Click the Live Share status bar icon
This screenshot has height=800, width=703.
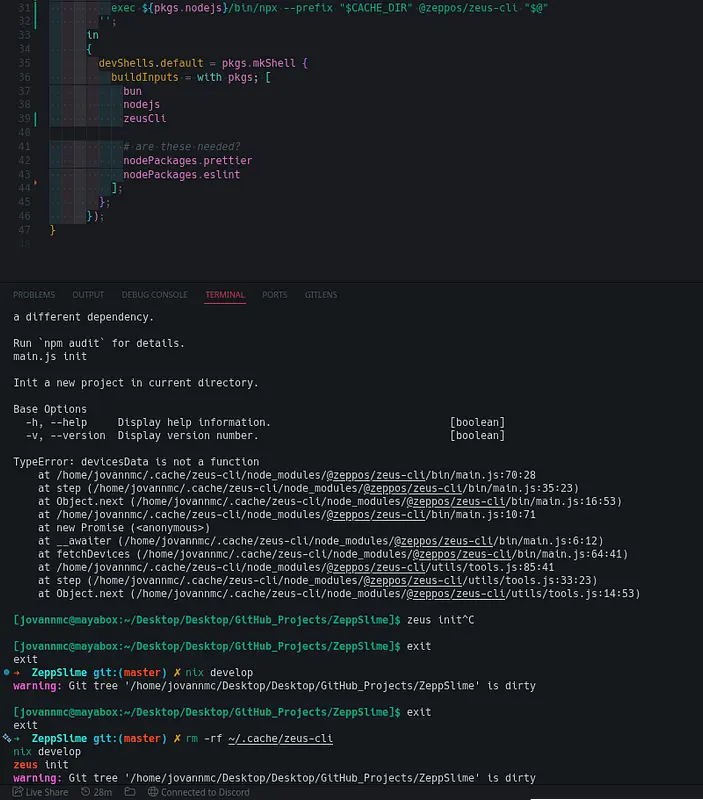(x=38, y=792)
